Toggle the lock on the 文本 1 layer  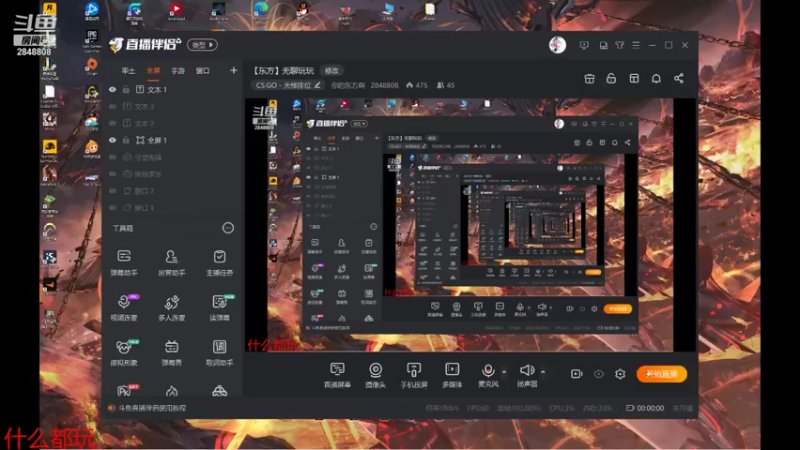tap(126, 90)
